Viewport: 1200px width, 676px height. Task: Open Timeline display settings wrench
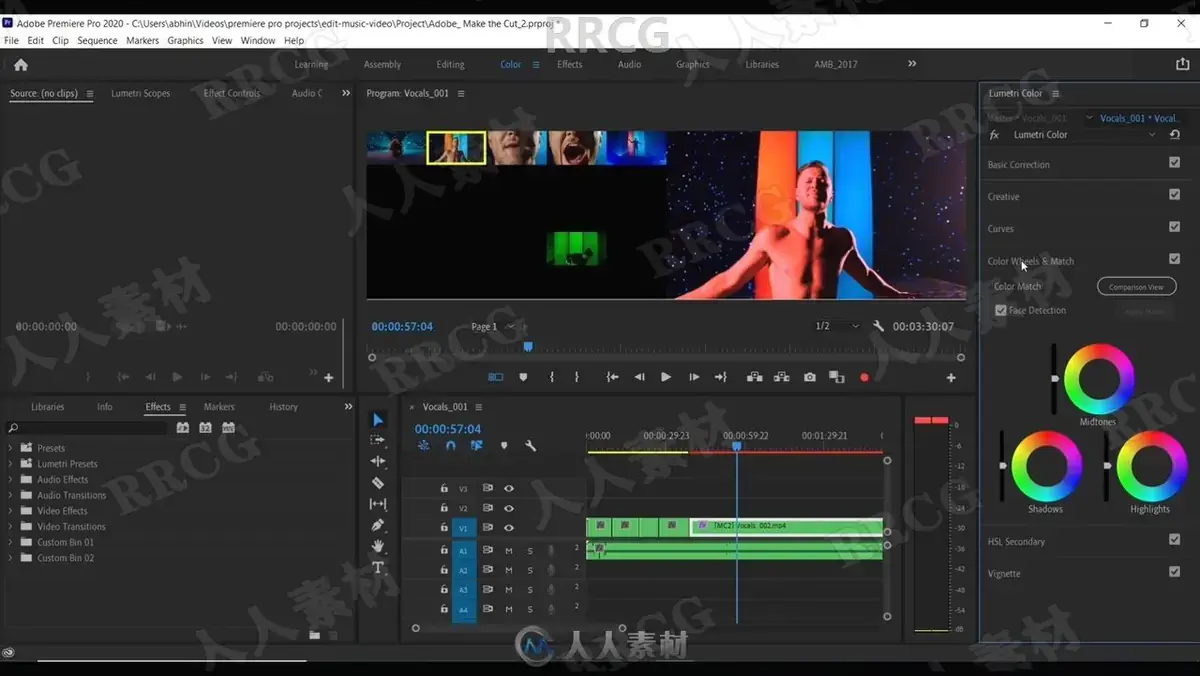[x=530, y=445]
